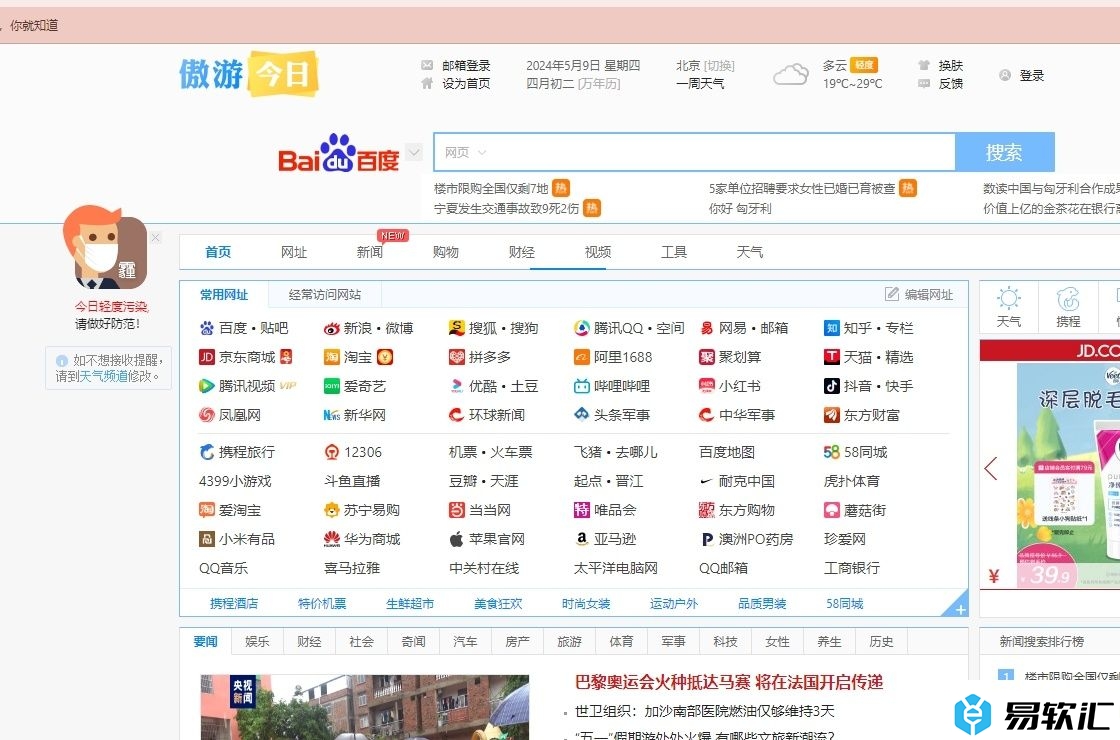Click the blue 搜索 button

(x=1004, y=152)
